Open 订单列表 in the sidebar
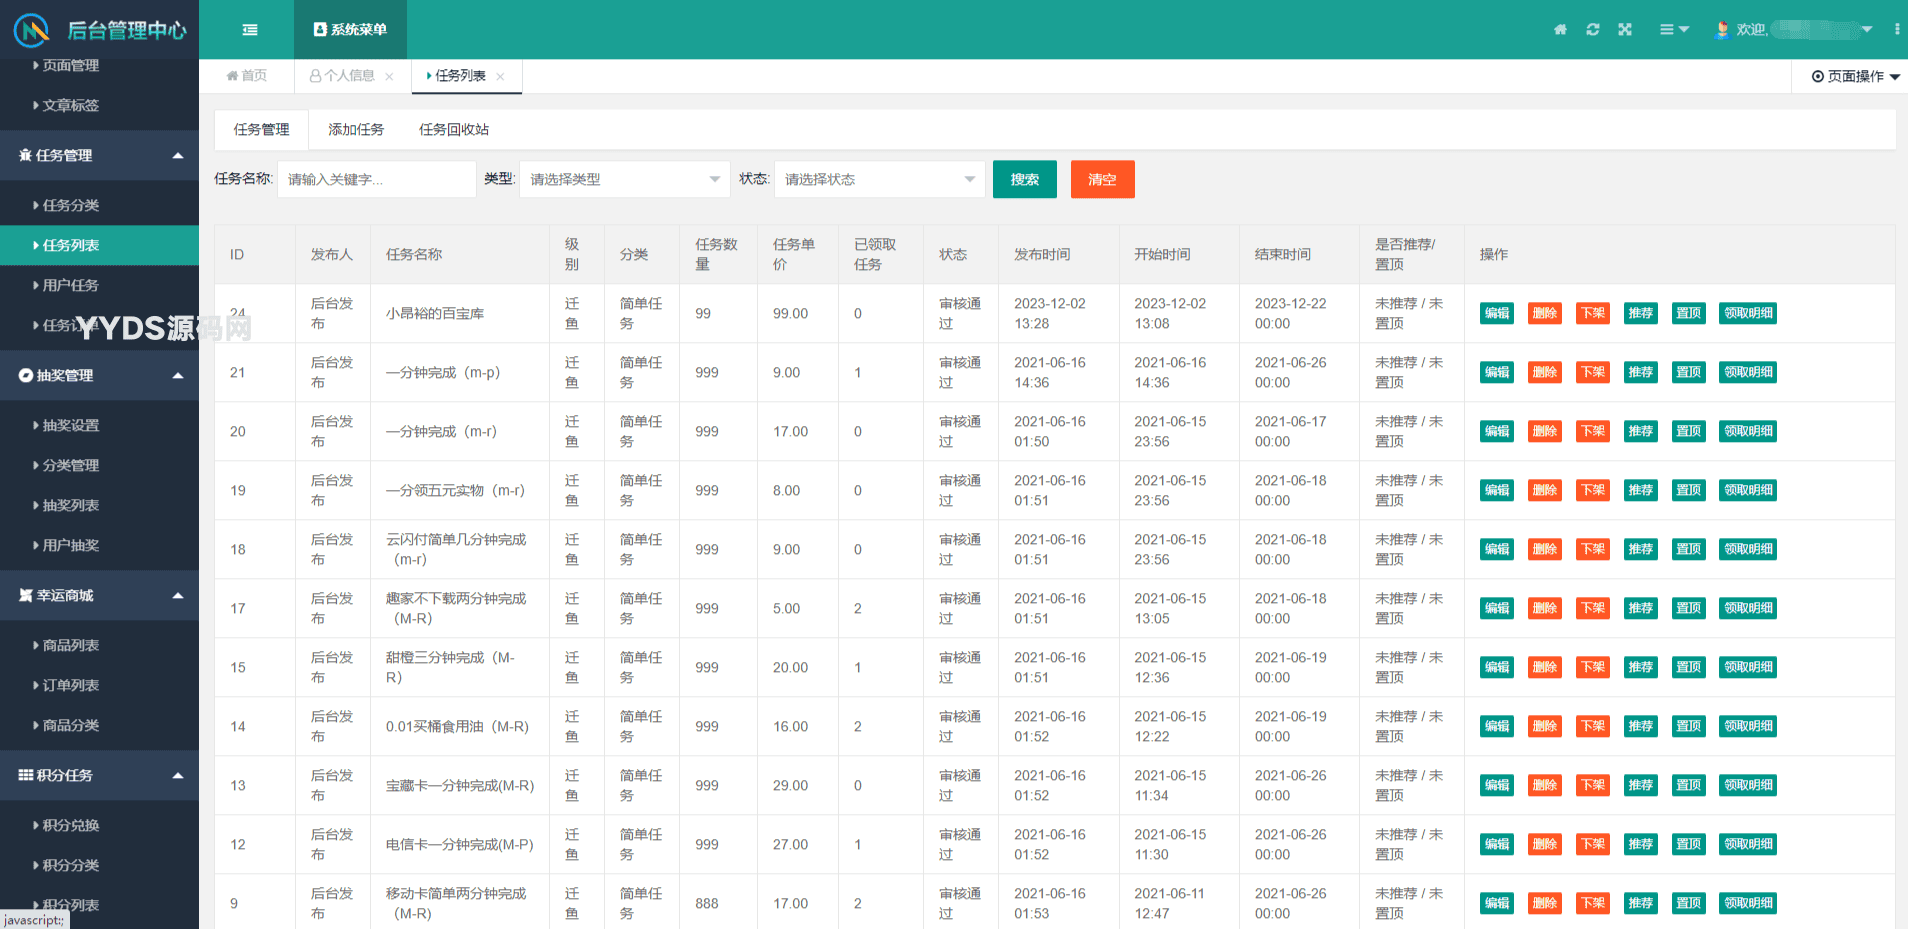 point(100,685)
